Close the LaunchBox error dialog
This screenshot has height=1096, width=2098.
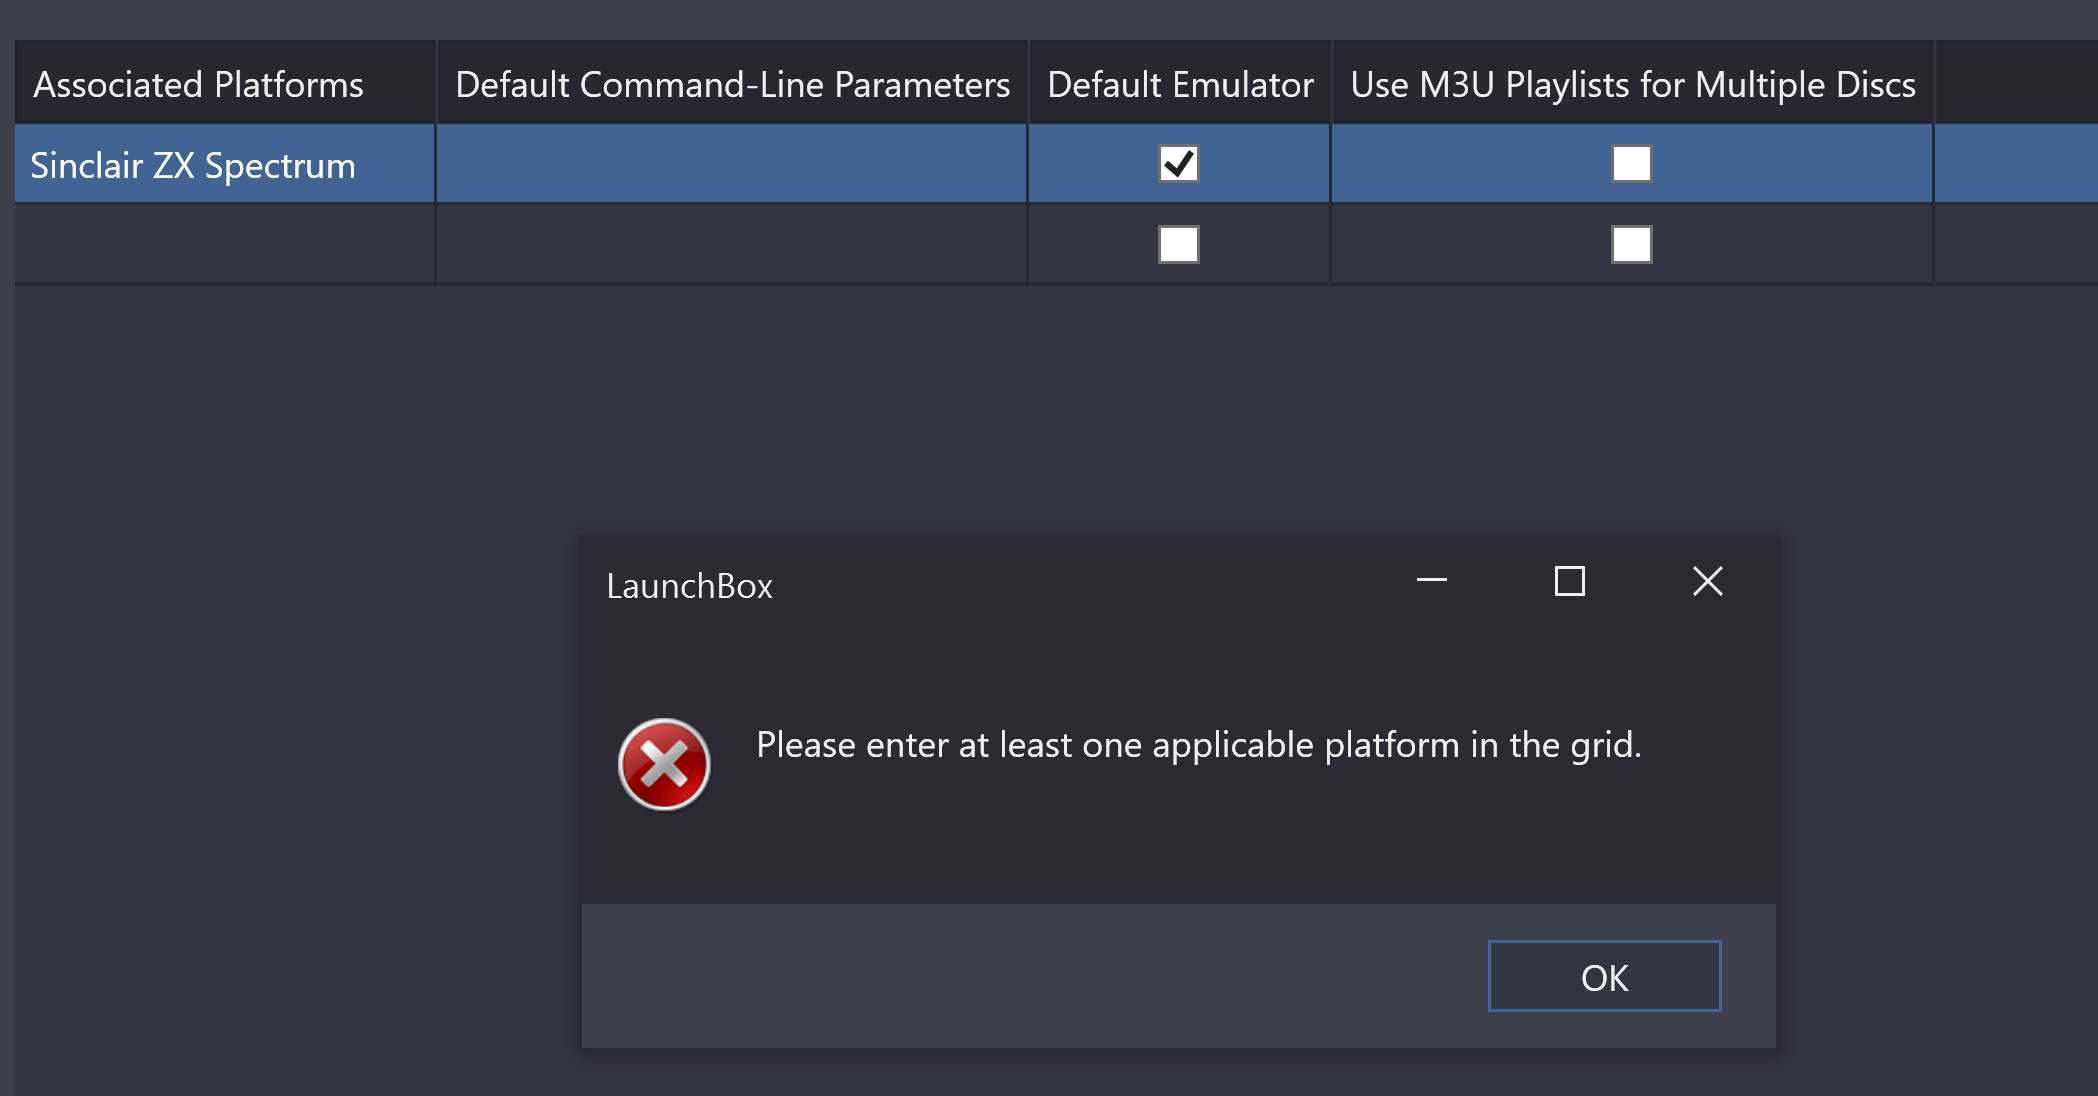[1707, 581]
